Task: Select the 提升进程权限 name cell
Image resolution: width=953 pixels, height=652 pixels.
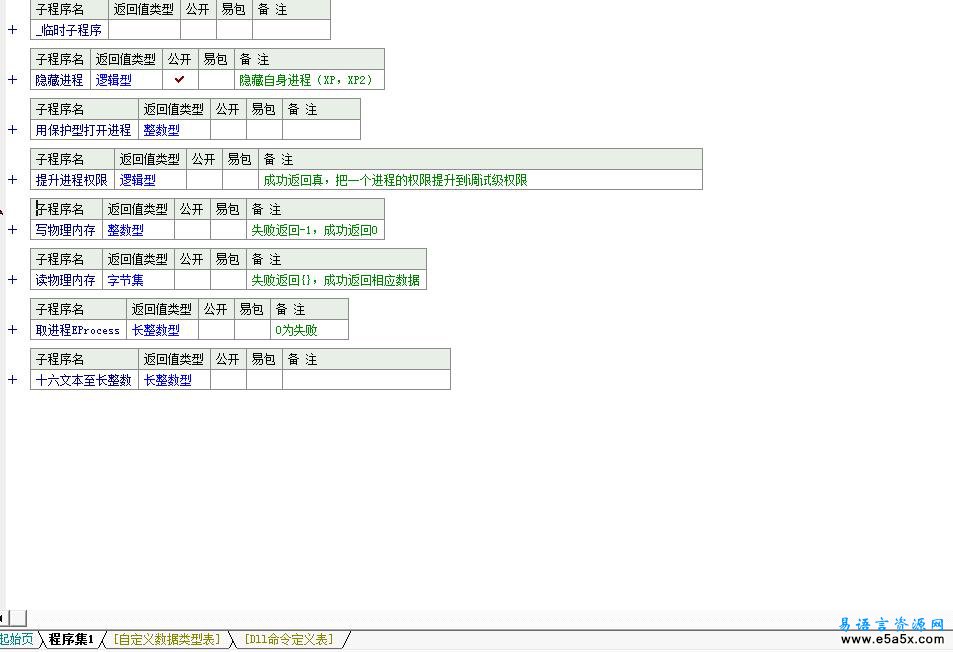Action: click(72, 180)
